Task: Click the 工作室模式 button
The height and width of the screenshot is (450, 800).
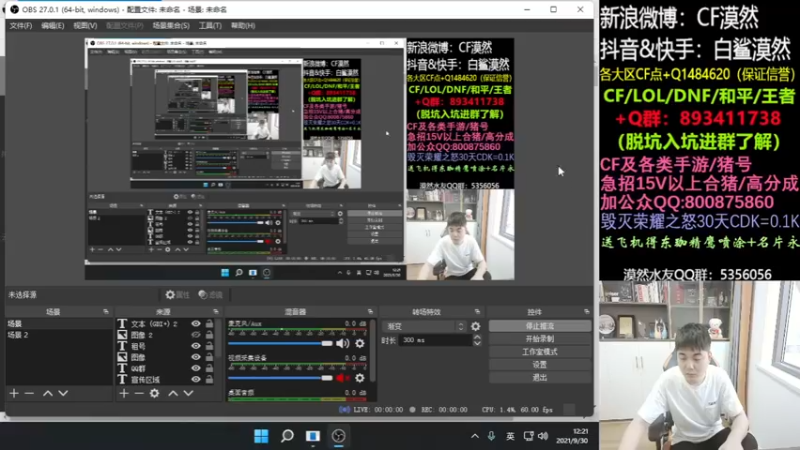Action: tap(540, 352)
